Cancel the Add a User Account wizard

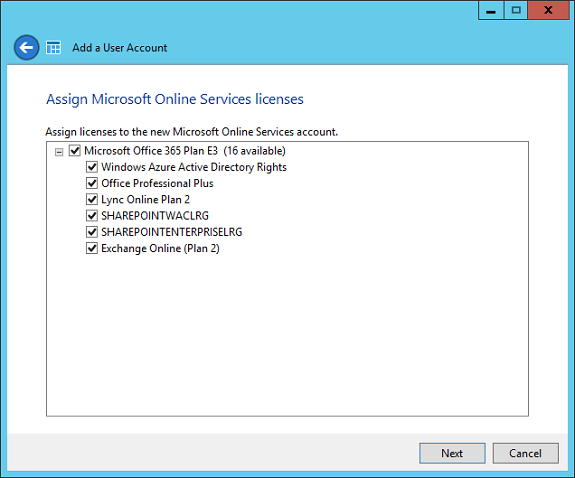525,453
